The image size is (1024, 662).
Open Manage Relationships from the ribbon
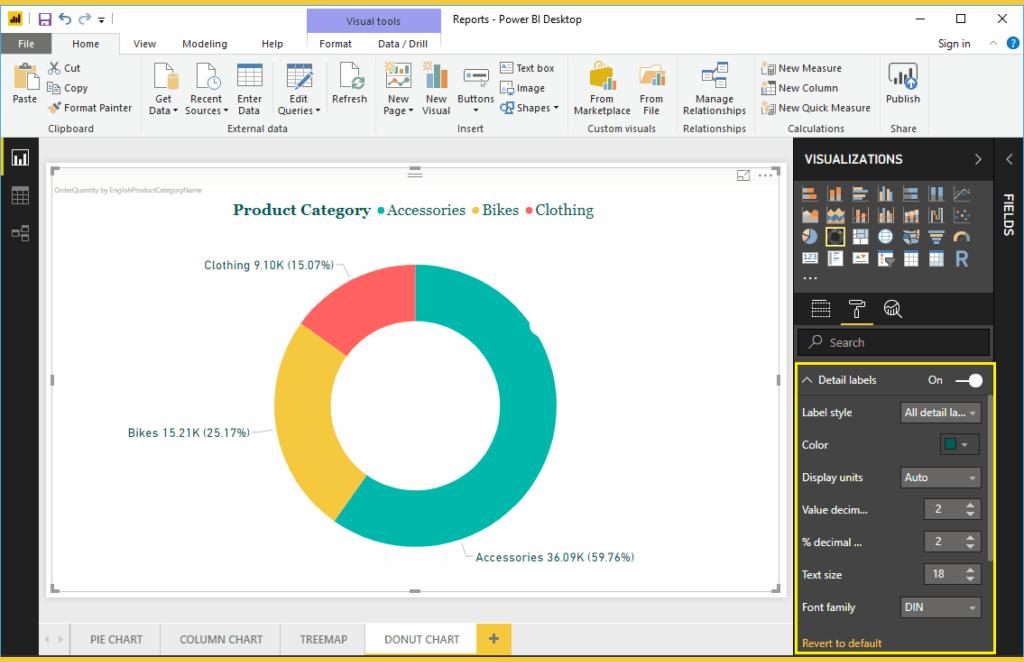(714, 89)
